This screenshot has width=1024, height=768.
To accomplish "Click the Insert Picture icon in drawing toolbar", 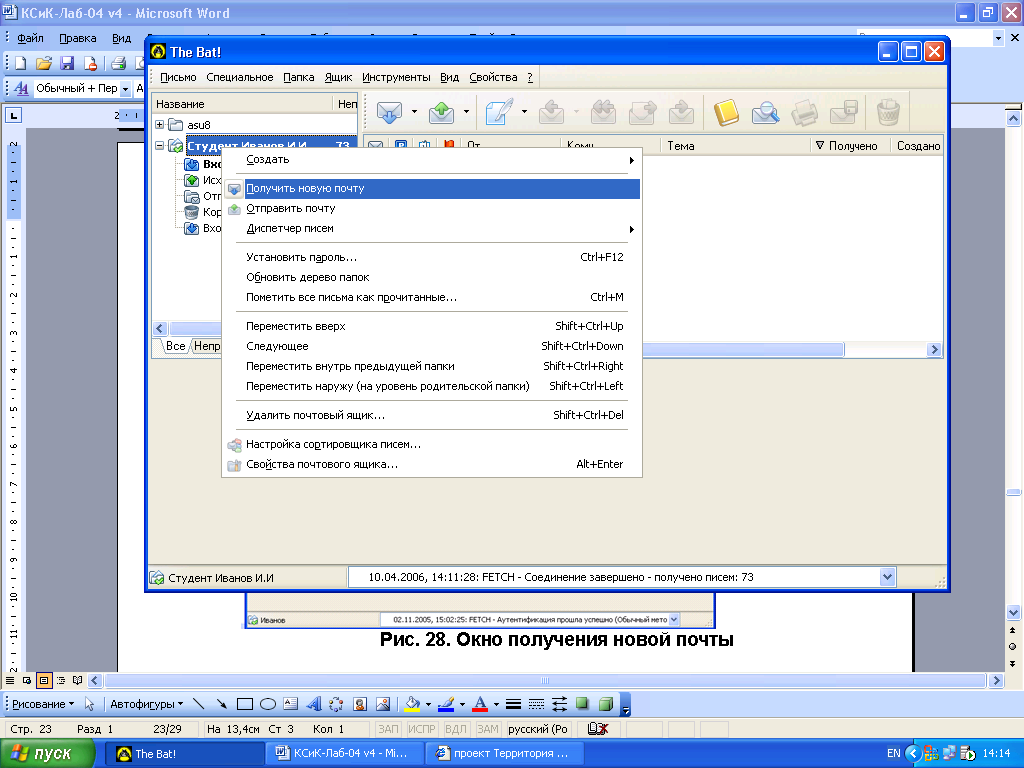I will click(383, 704).
